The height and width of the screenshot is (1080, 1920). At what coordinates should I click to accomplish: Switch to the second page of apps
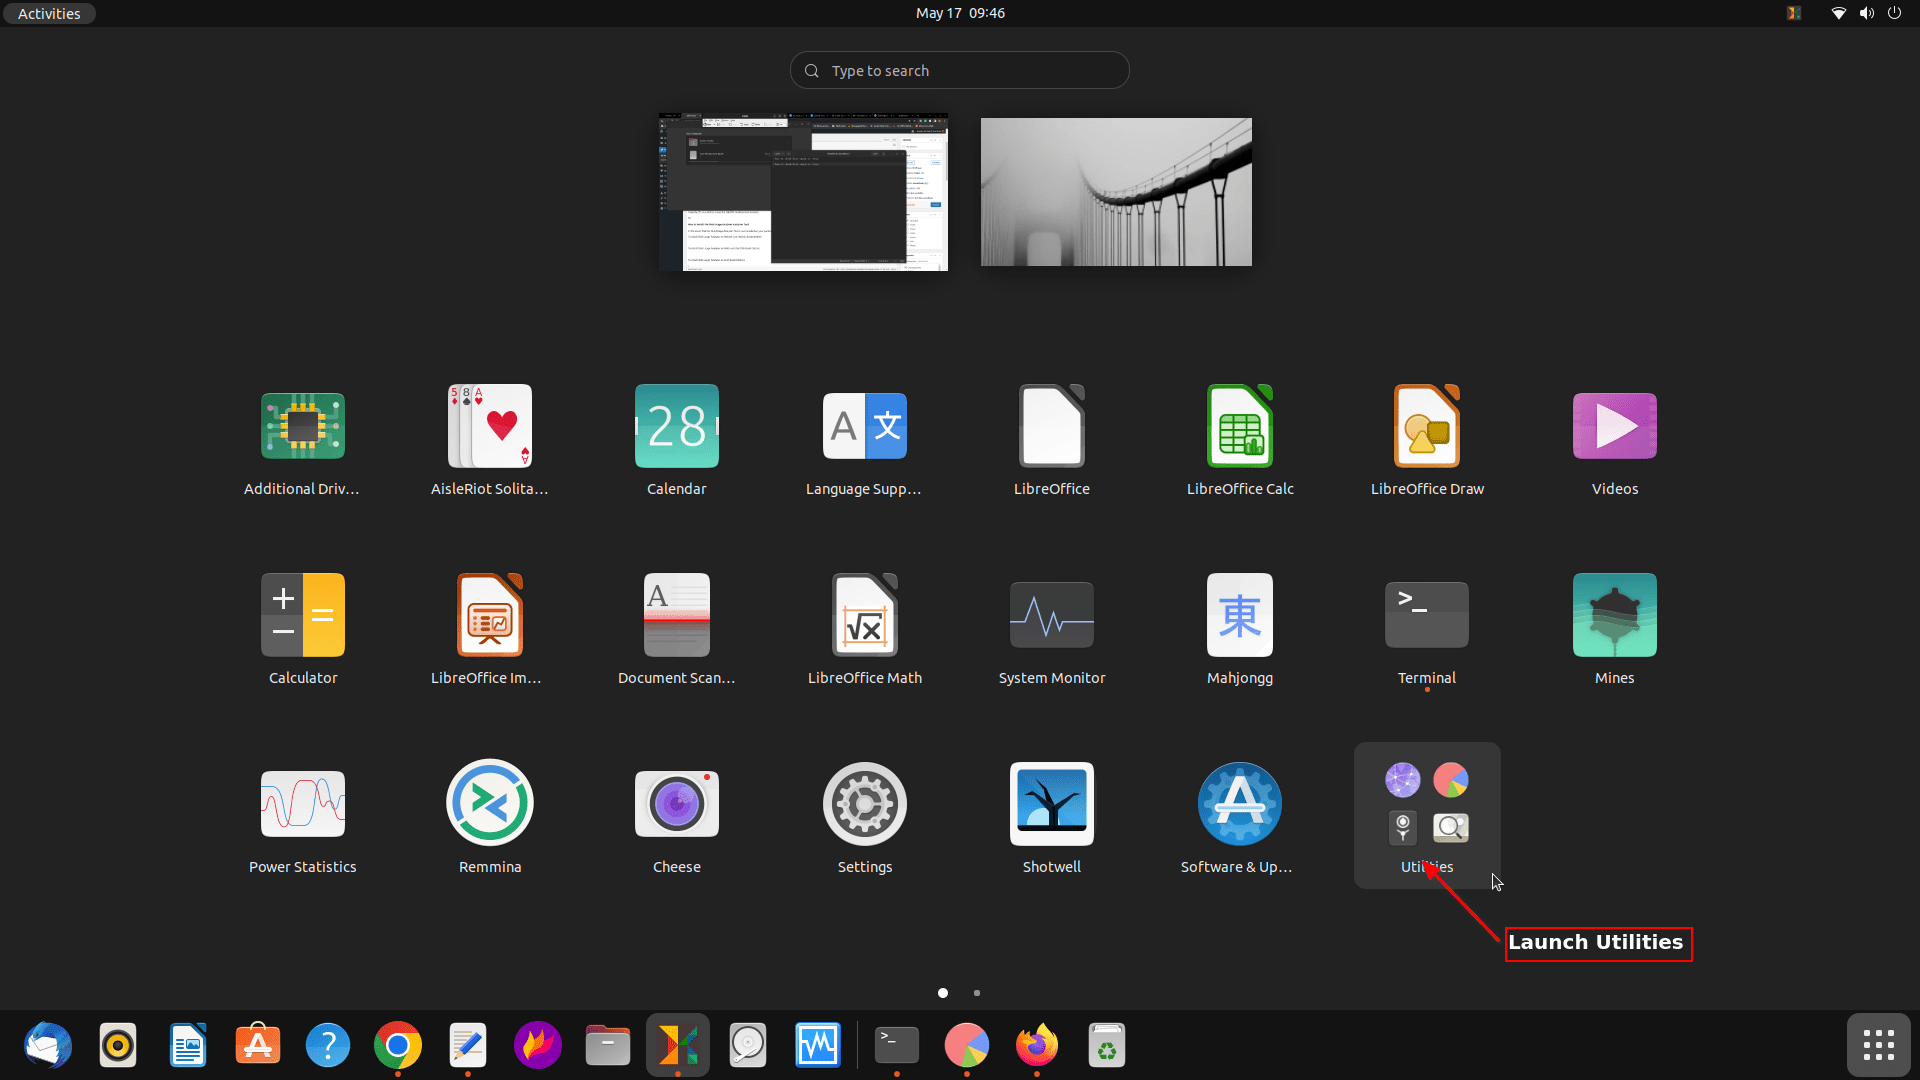click(976, 993)
